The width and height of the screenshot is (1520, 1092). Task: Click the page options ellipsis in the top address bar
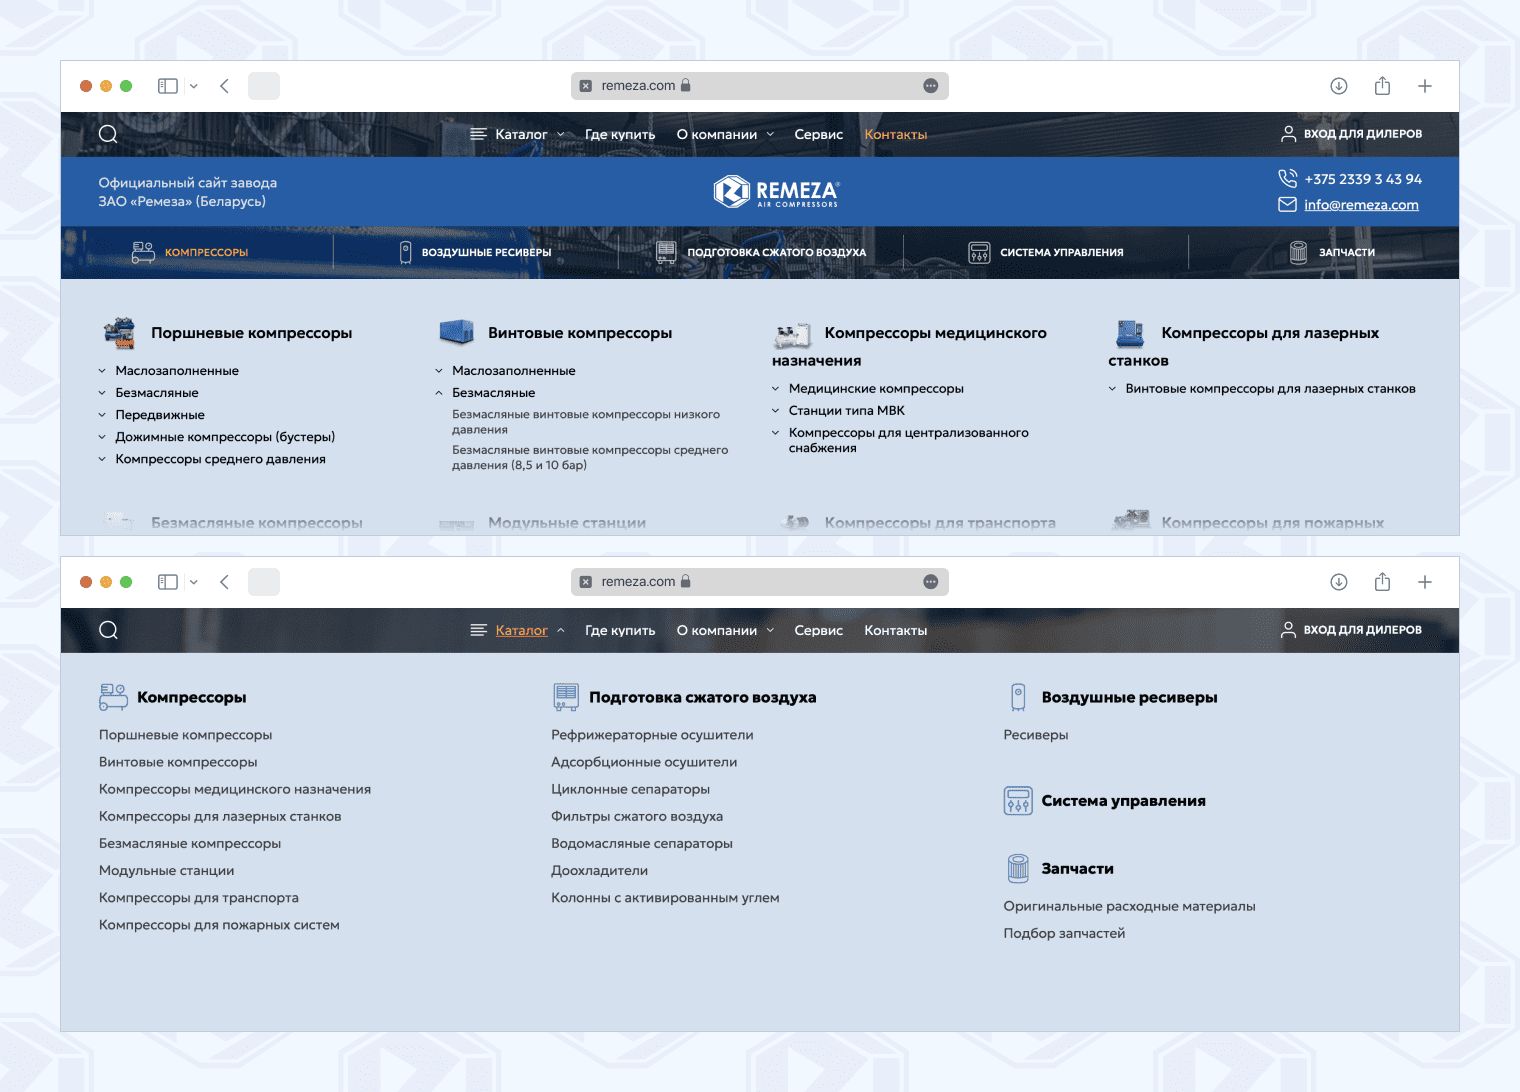tap(931, 86)
